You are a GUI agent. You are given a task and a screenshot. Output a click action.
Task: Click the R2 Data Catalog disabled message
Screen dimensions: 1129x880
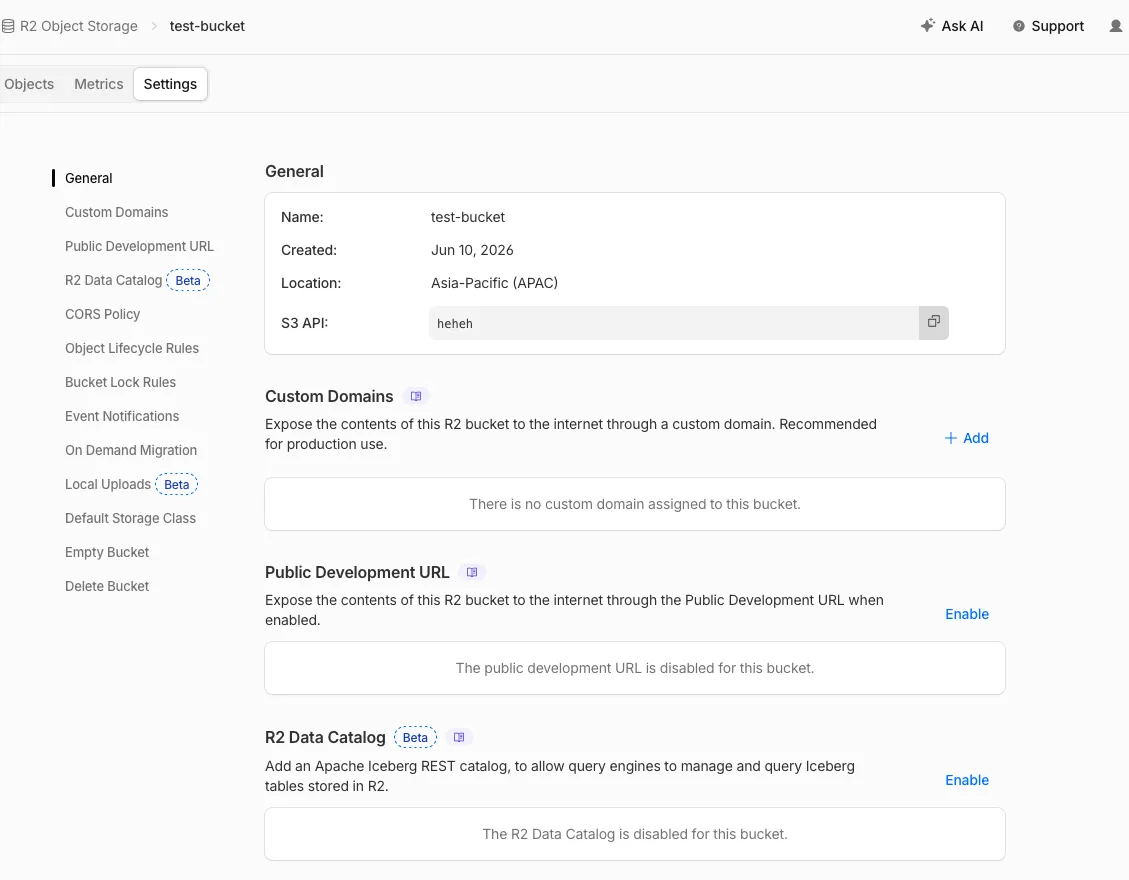(x=634, y=834)
